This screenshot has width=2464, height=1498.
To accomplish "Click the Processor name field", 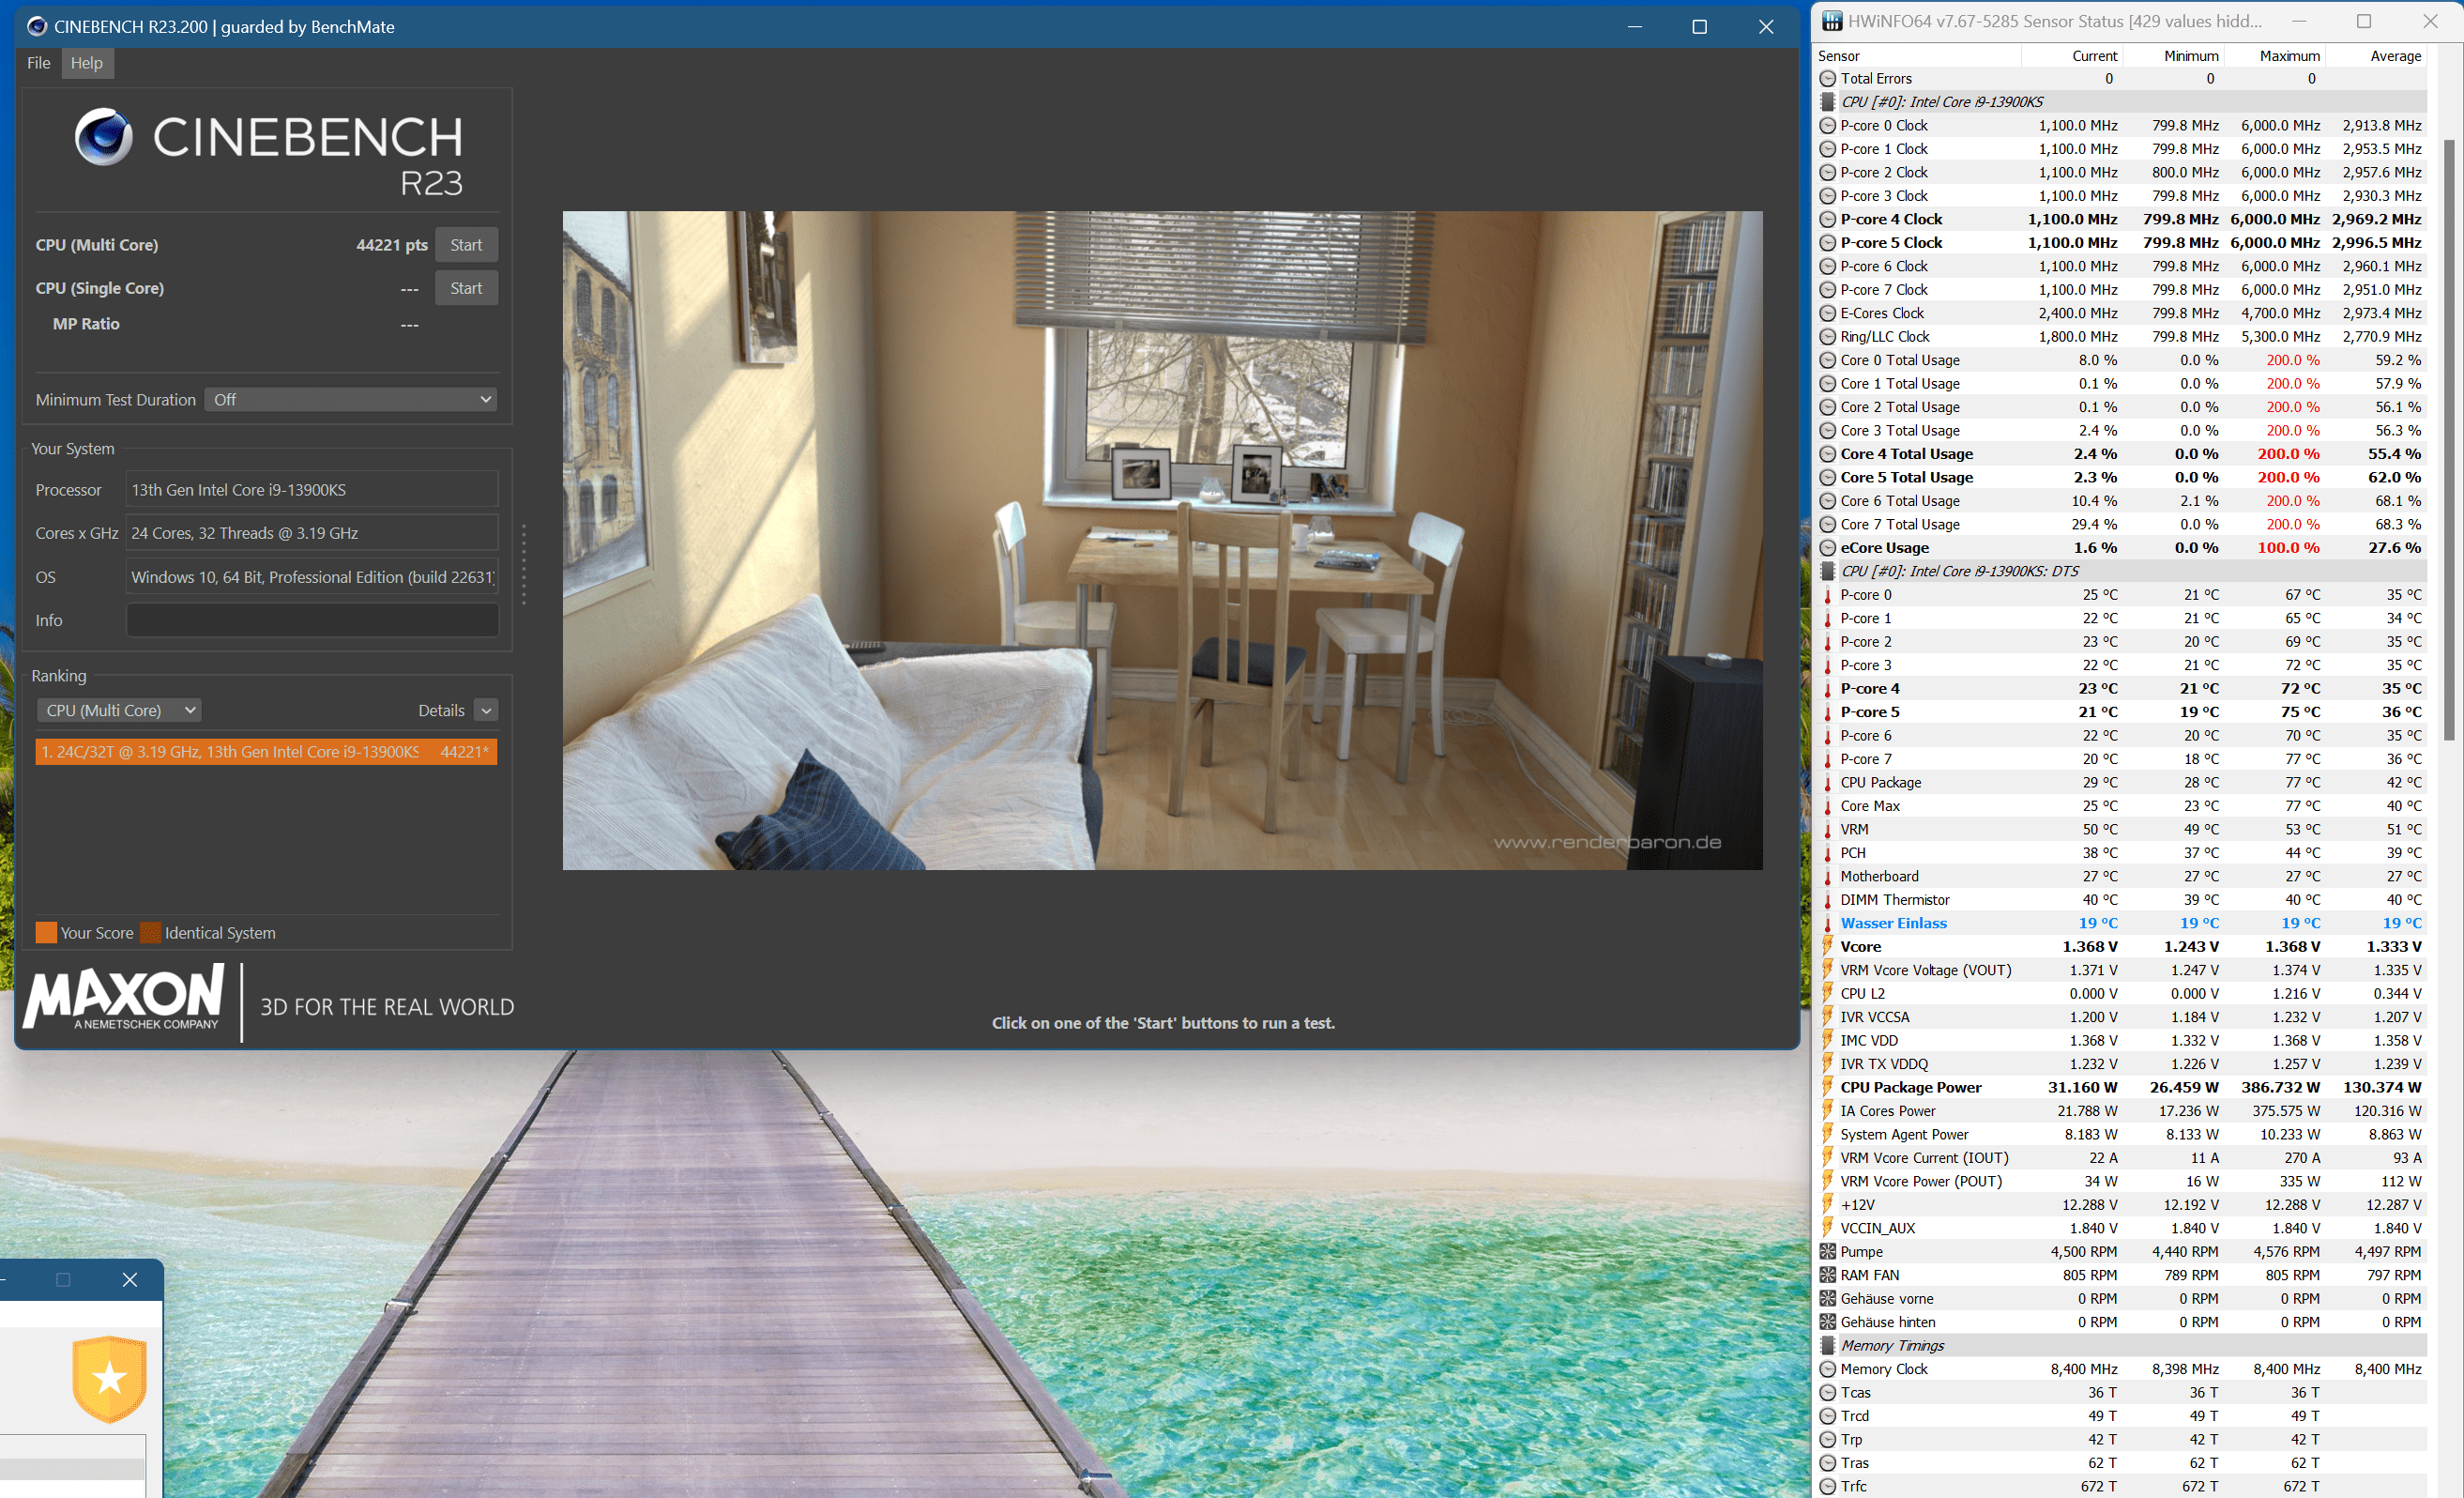I will tap(312, 490).
